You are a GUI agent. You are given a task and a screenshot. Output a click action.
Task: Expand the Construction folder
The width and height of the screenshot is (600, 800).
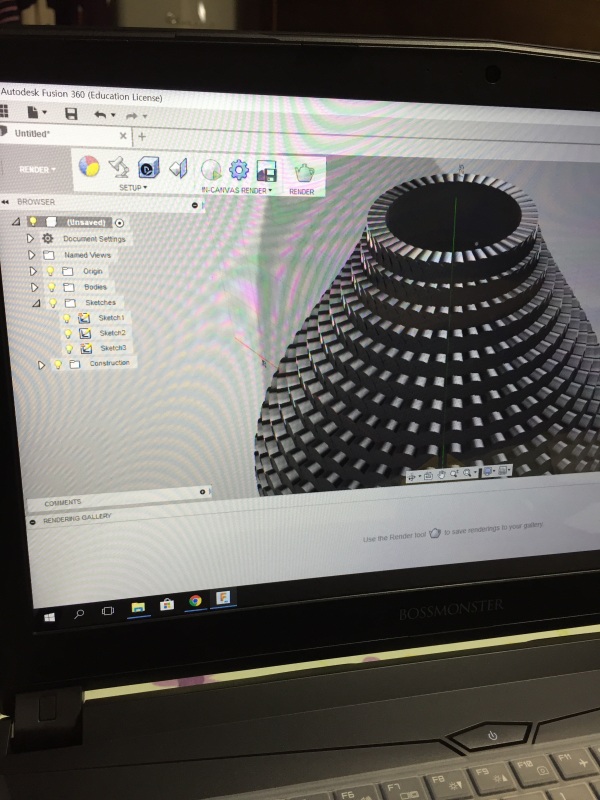pyautogui.click(x=41, y=365)
